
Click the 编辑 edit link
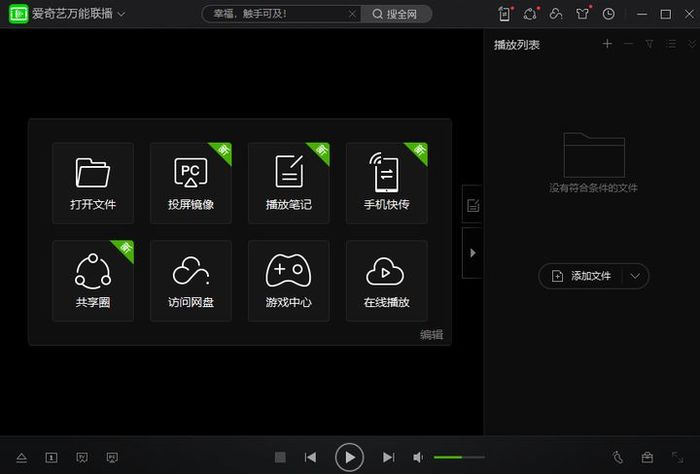pyautogui.click(x=431, y=335)
